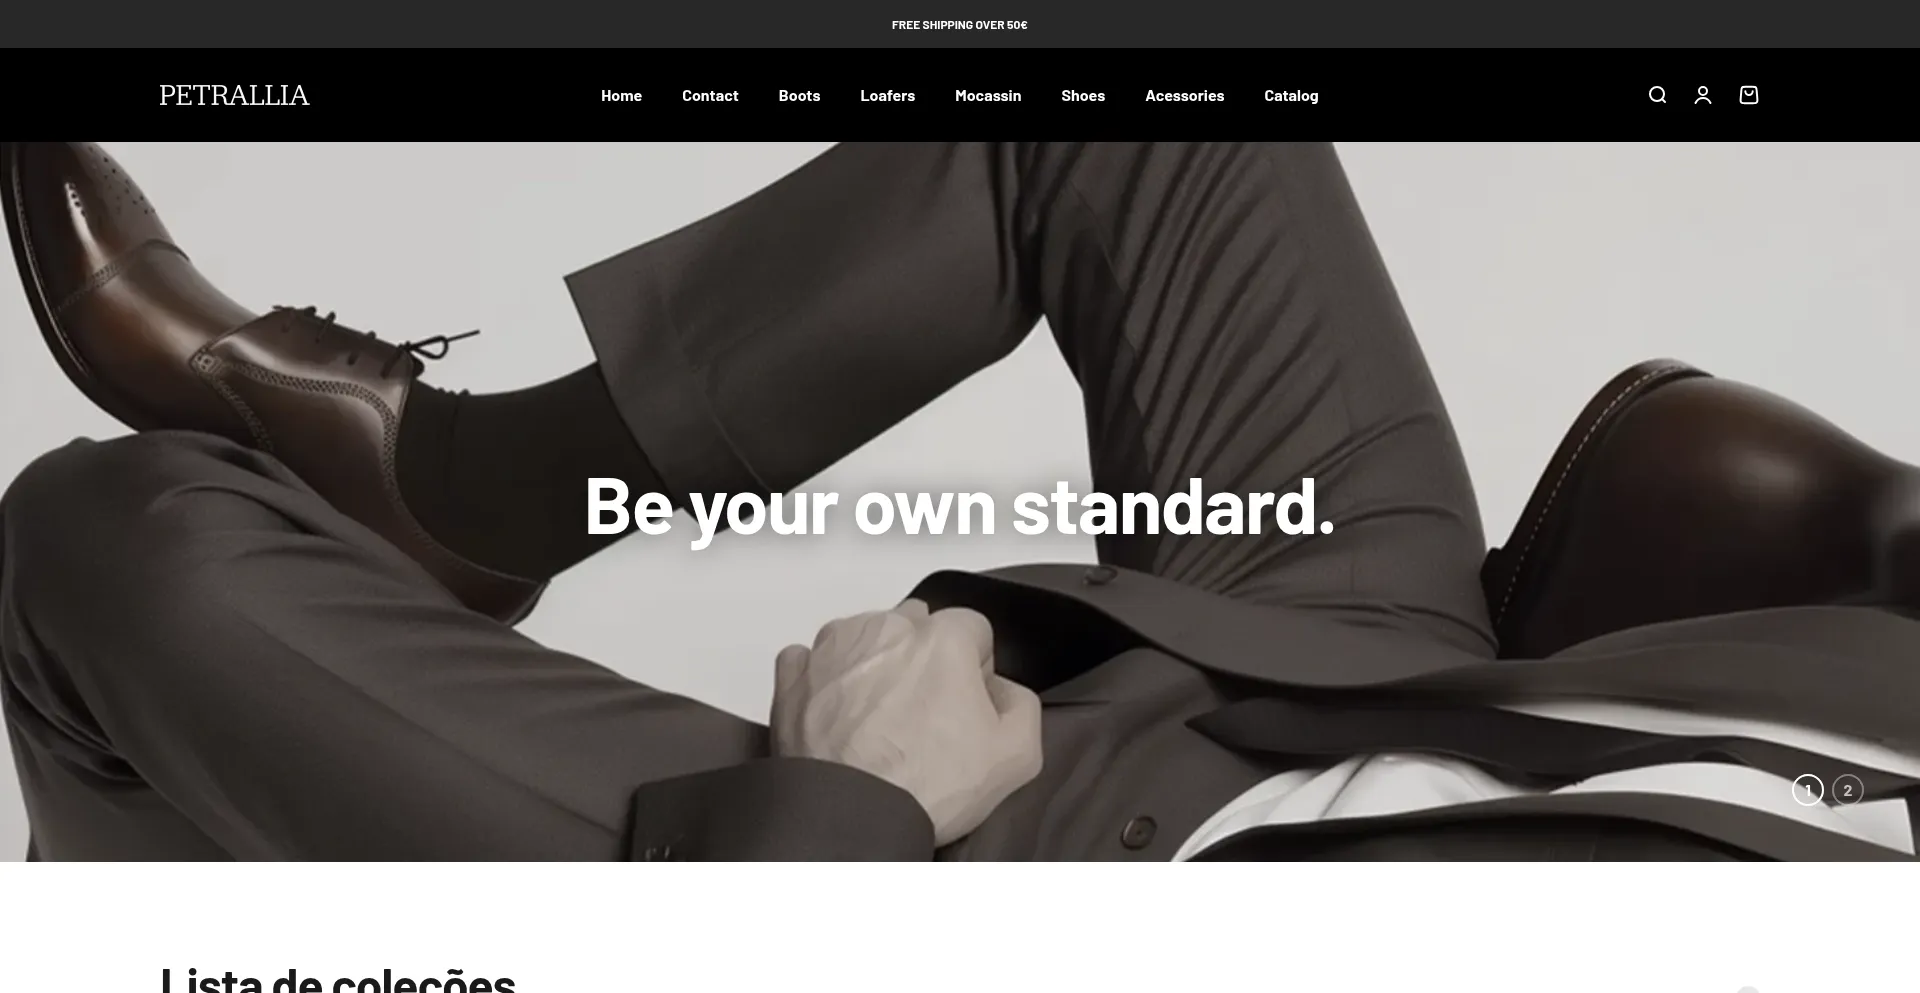Click the FREE SHIPPING OVER 50€ announcement
This screenshot has width=1920, height=993.
pyautogui.click(x=960, y=25)
